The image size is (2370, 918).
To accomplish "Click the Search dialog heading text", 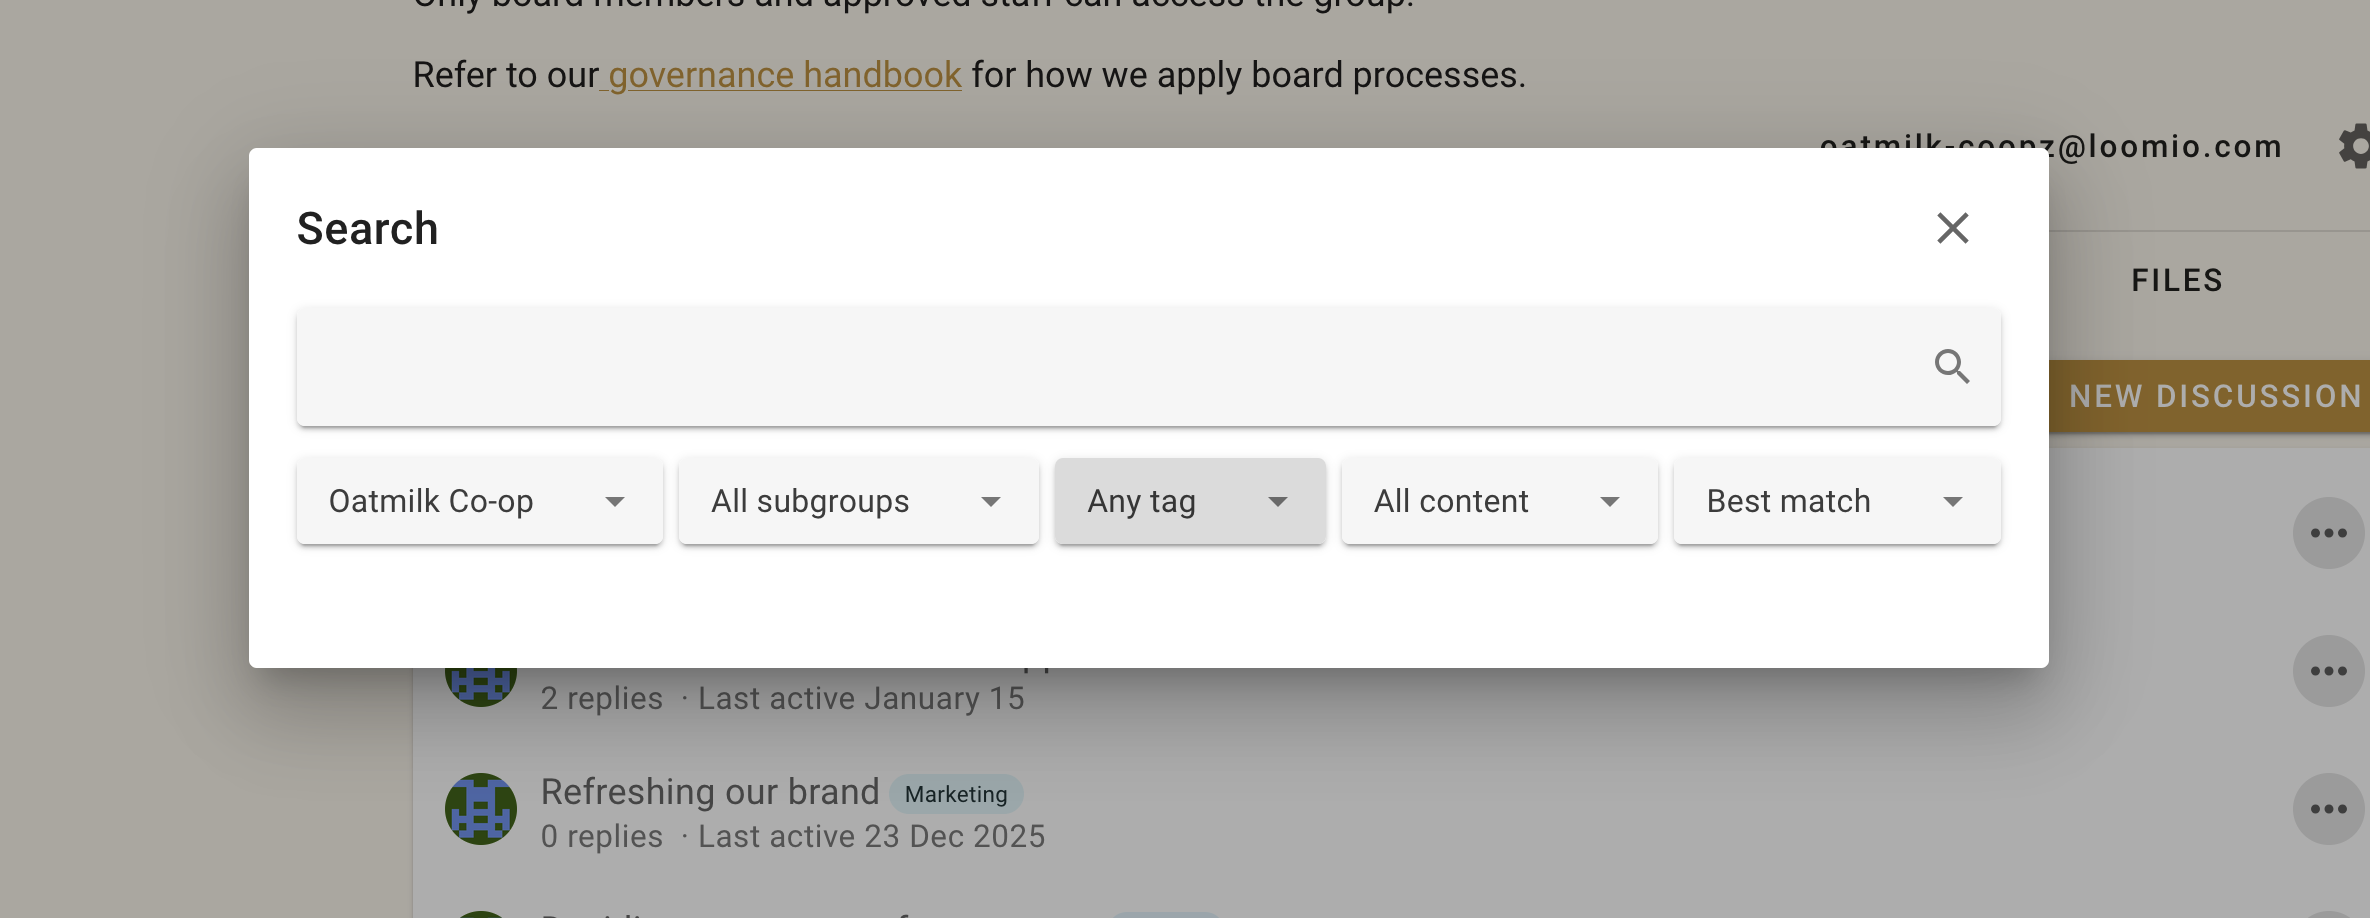I will pos(368,229).
